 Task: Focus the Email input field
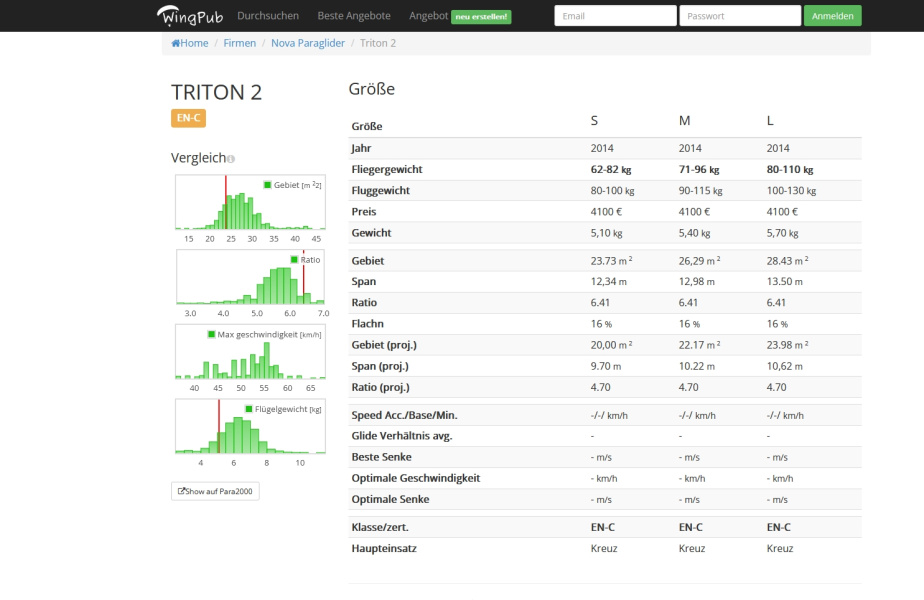[615, 16]
